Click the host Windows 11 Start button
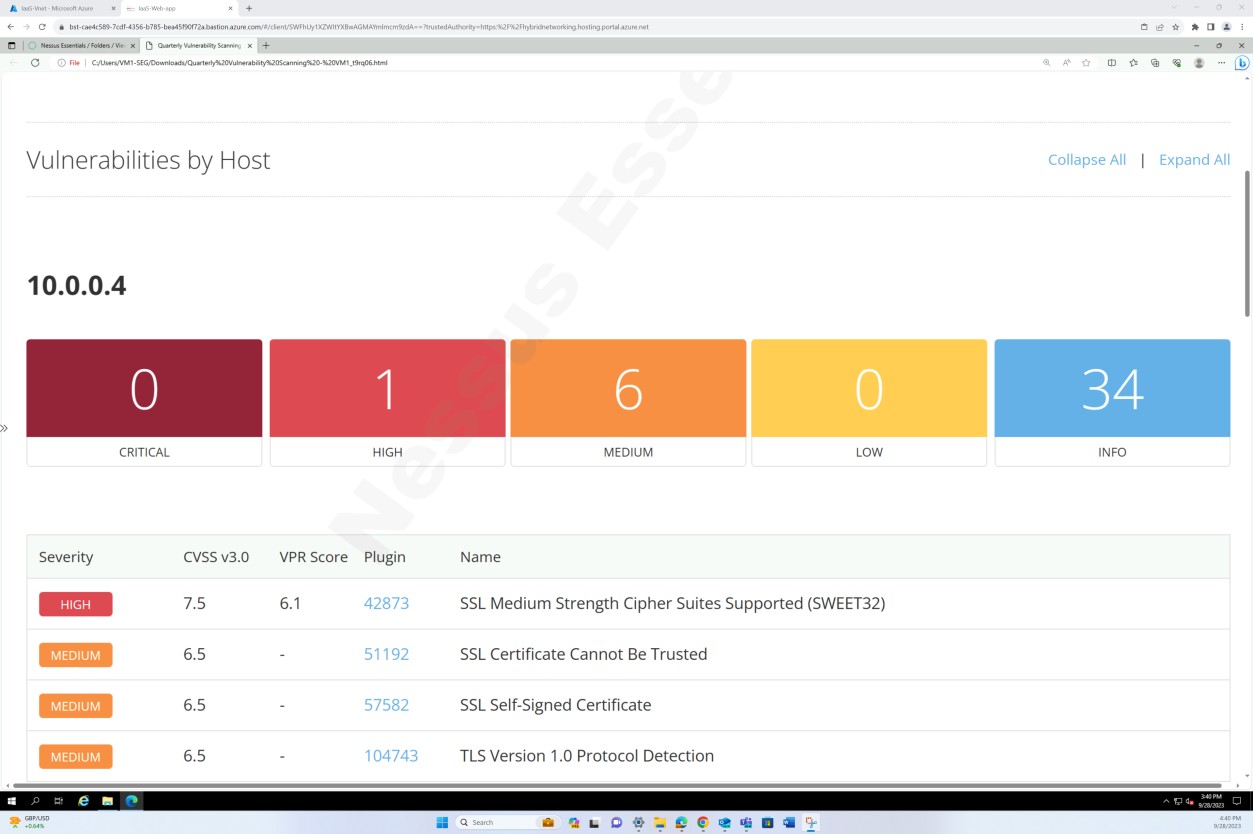The height and width of the screenshot is (834, 1253). (442, 822)
